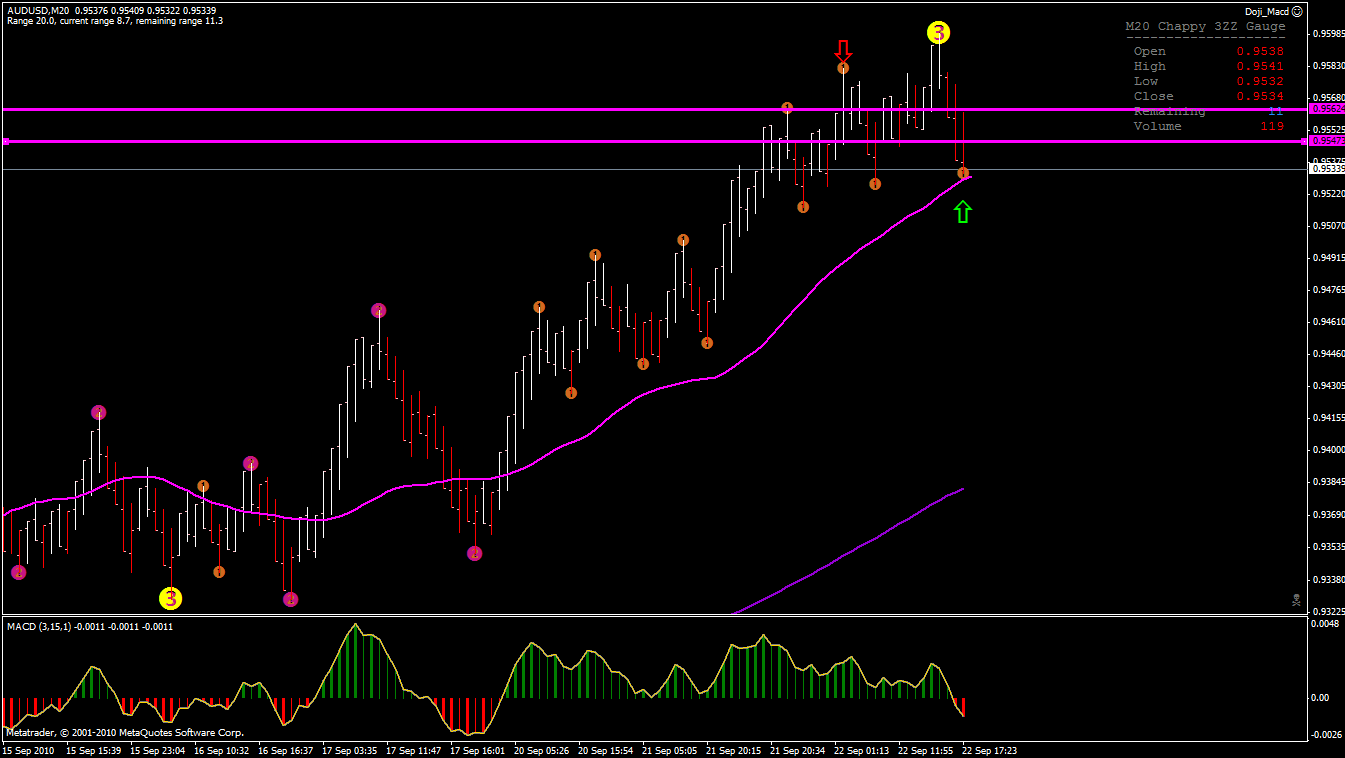Image resolution: width=1345 pixels, height=758 pixels.
Task: Click the '17 Sep 03:35' time axis label
Action: tap(350, 750)
